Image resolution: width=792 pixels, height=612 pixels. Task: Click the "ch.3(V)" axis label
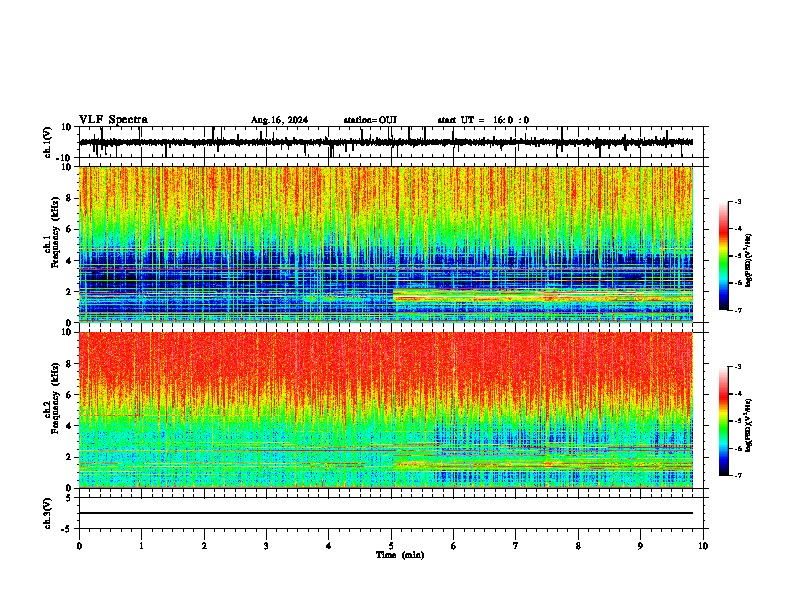point(47,513)
